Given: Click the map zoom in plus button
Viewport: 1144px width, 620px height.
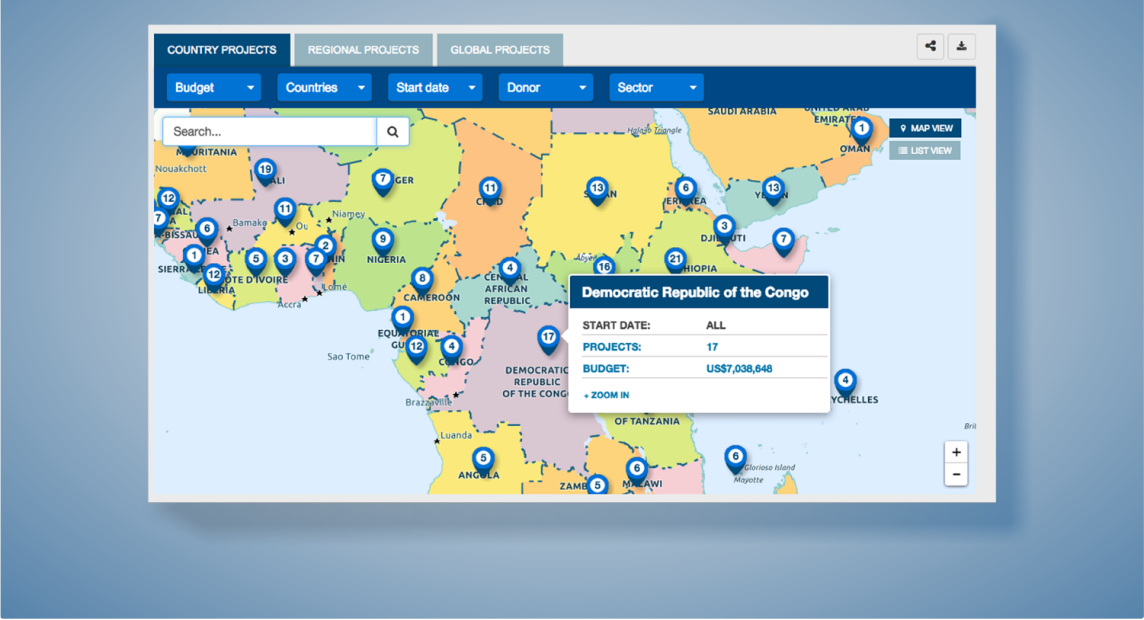Looking at the screenshot, I should 956,452.
